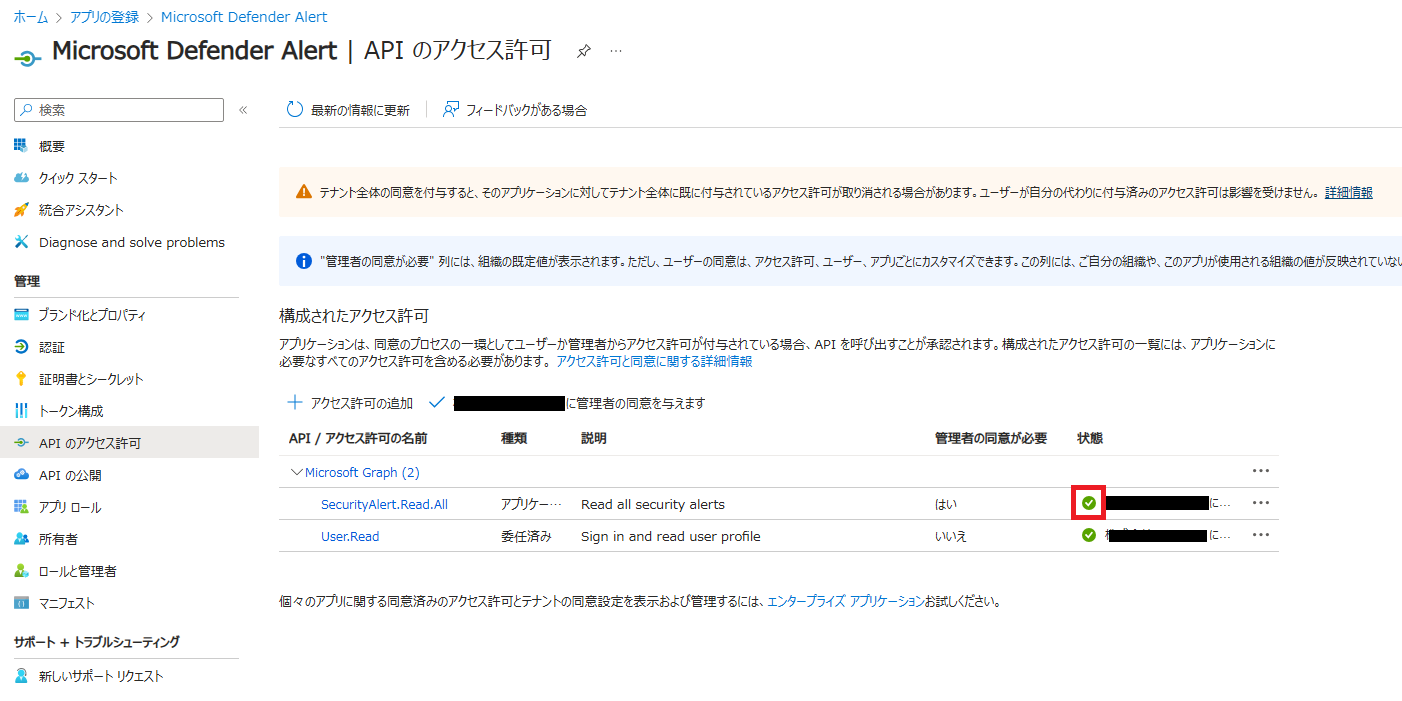The image size is (1402, 701).
Task: Click the ホーム breadcrumb link
Action: click(30, 17)
